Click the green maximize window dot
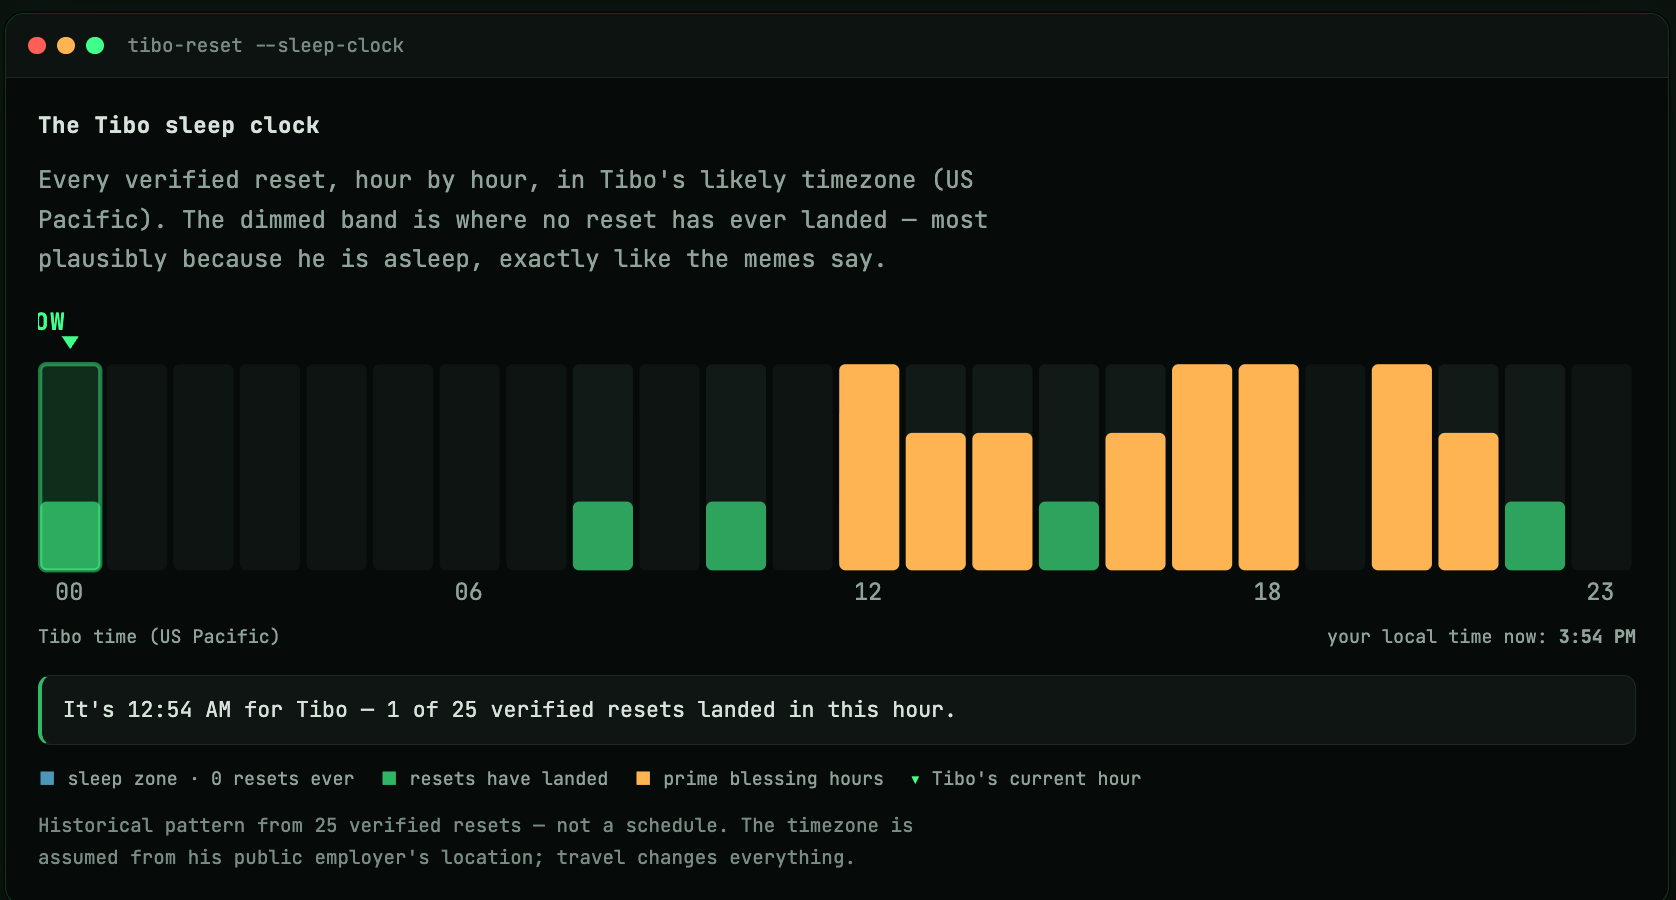Viewport: 1676px width, 900px height. coord(95,45)
